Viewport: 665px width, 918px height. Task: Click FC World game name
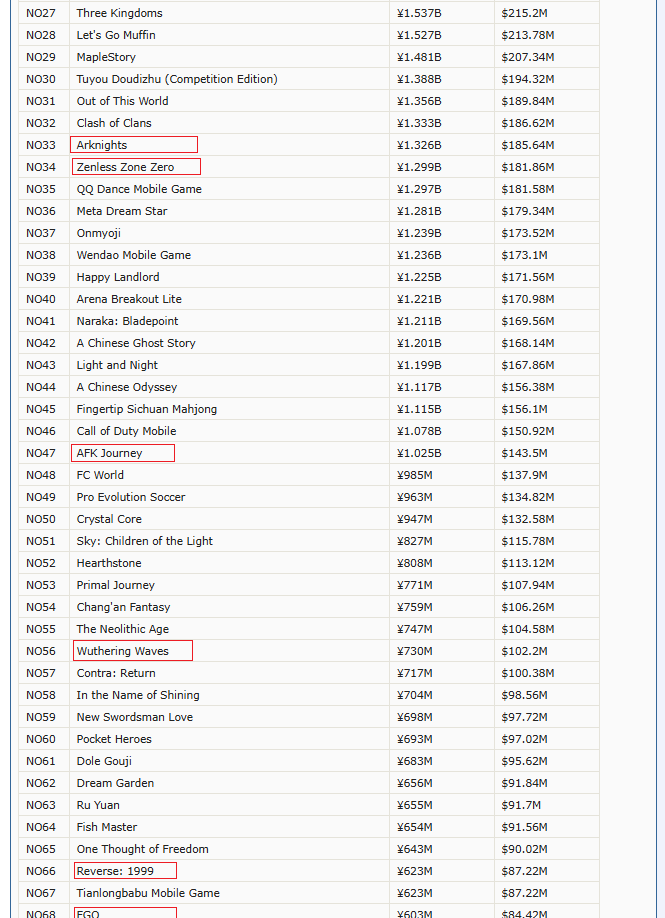coord(100,475)
